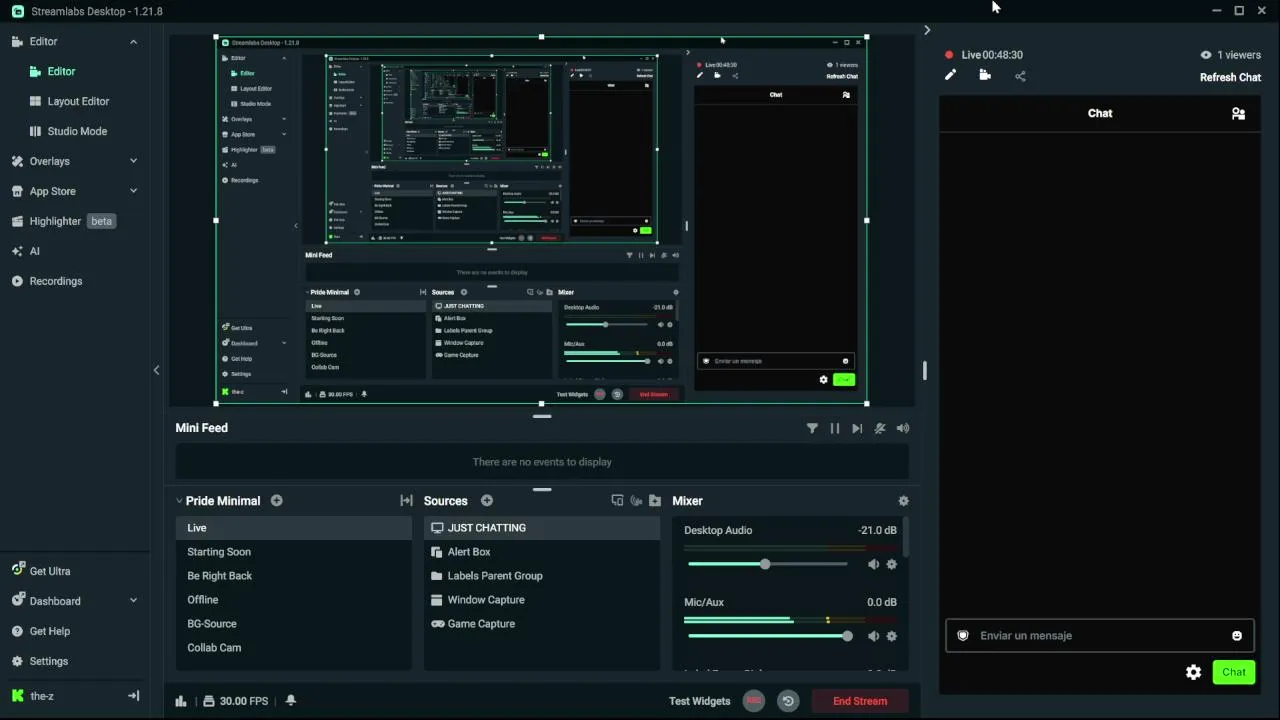Click the camera icon under Live timer
Screen dimensions: 1280x720
(x=985, y=75)
